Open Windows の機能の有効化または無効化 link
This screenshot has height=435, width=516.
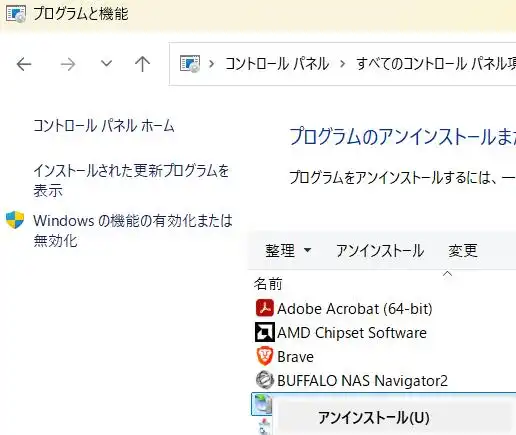click(x=133, y=231)
